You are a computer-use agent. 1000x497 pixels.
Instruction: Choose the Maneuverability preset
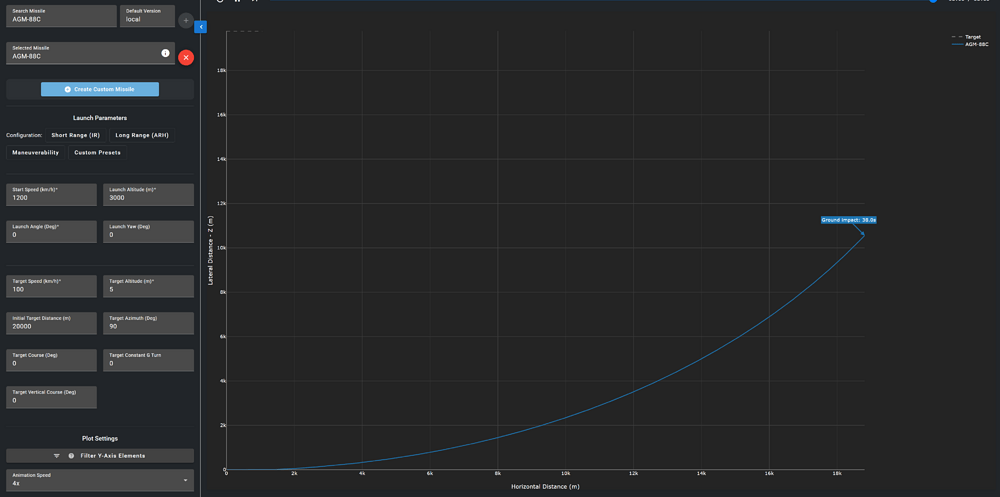(36, 152)
